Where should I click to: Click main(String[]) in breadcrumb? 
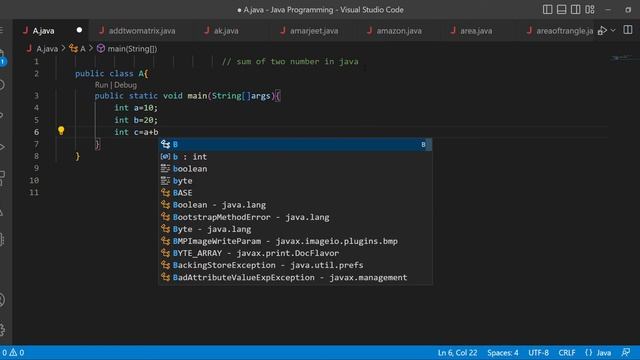(132, 49)
